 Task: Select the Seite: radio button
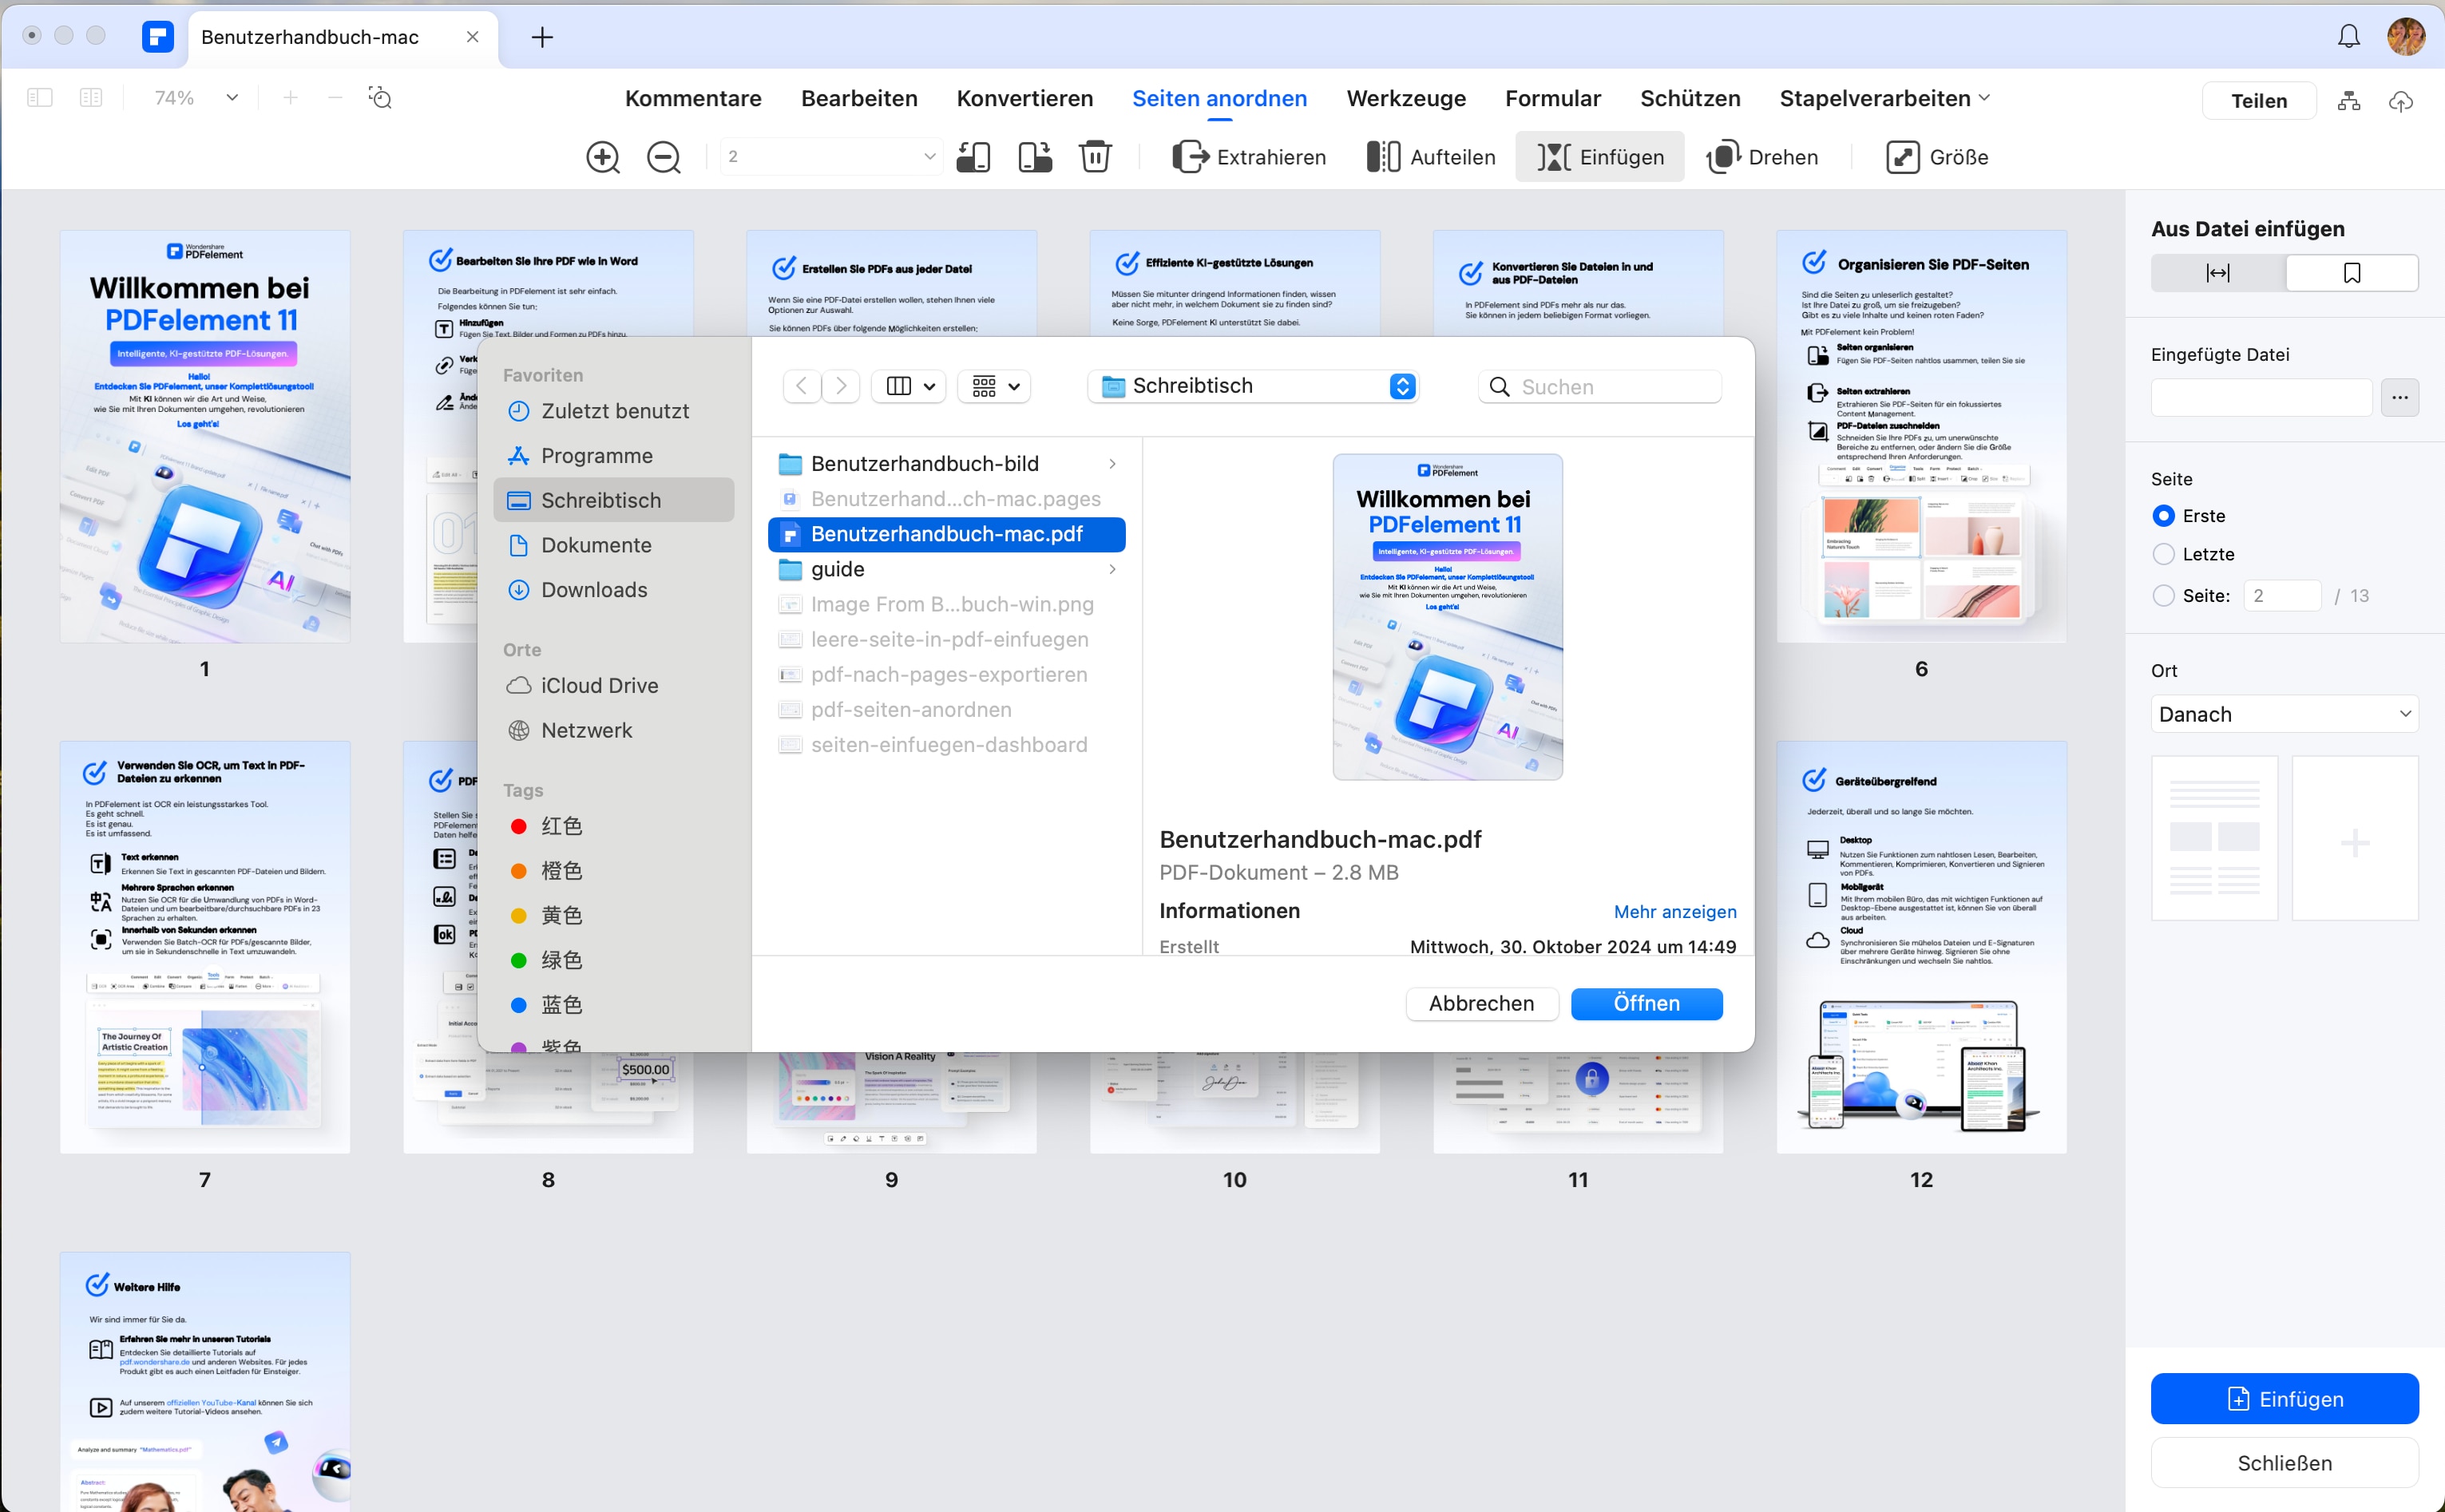click(x=2163, y=596)
